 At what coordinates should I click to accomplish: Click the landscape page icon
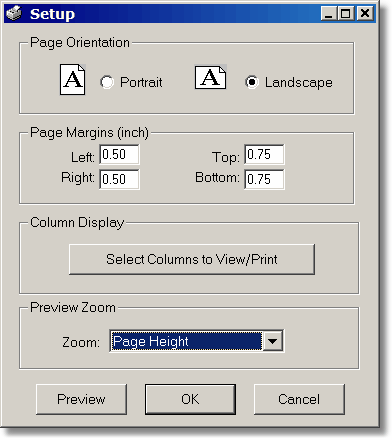tap(211, 77)
